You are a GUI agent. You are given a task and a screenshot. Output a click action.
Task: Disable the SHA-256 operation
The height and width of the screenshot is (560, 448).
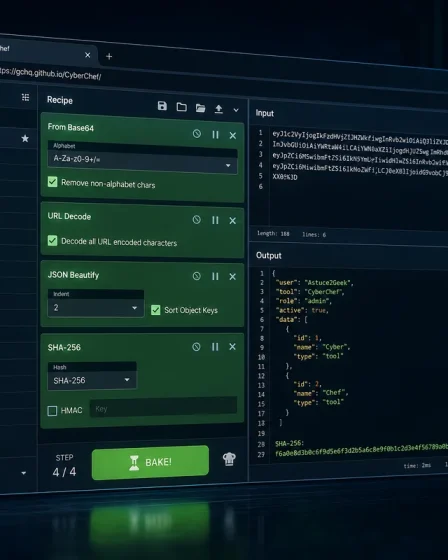point(196,346)
